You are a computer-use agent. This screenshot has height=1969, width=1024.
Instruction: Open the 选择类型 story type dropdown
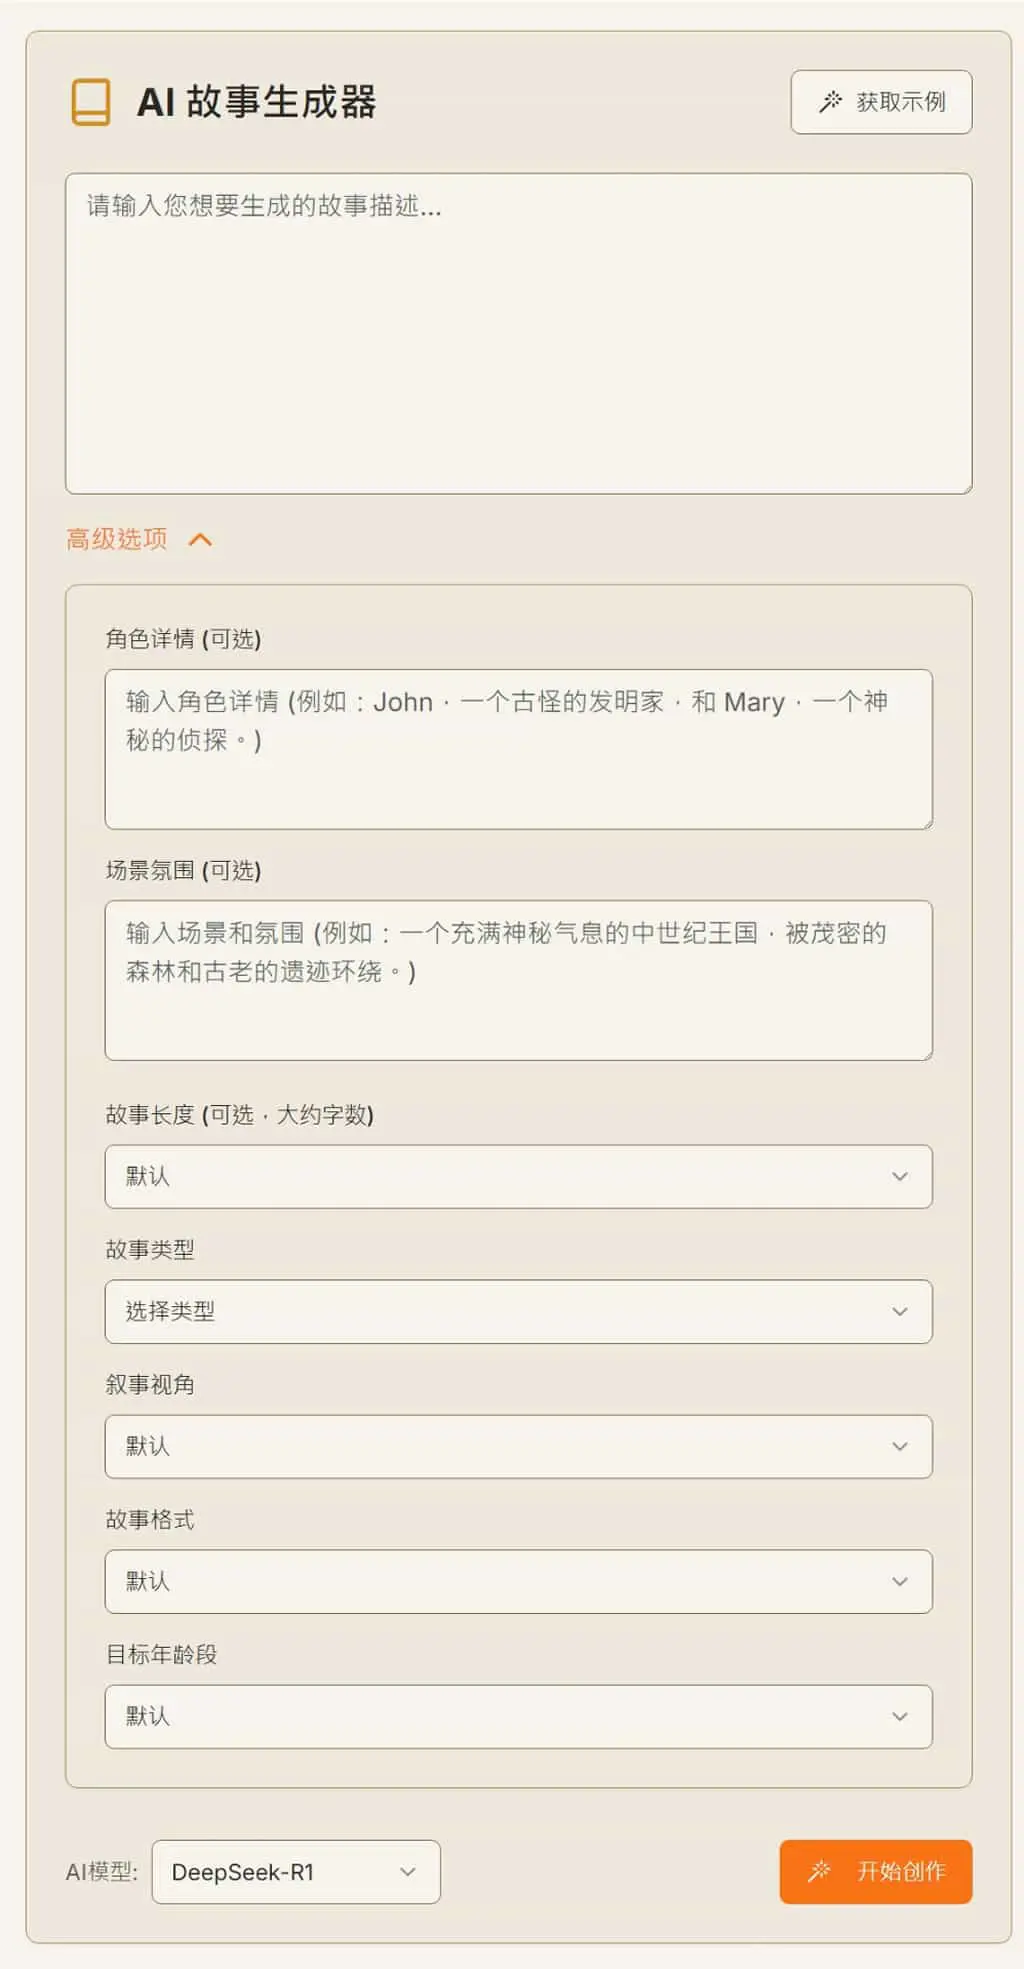[518, 1312]
